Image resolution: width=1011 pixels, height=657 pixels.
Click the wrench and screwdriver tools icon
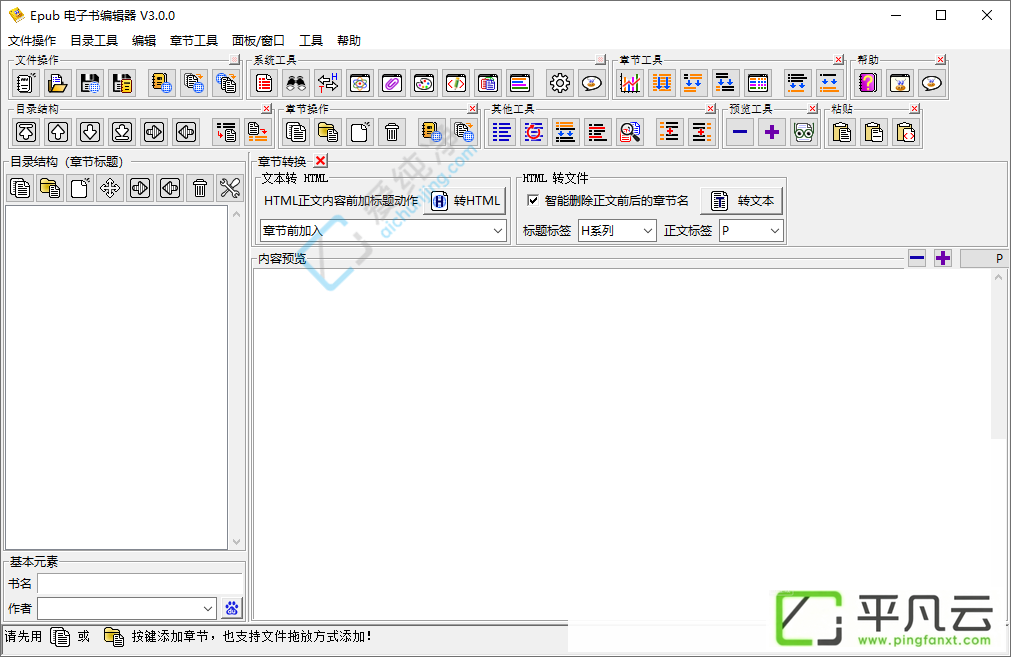(230, 188)
